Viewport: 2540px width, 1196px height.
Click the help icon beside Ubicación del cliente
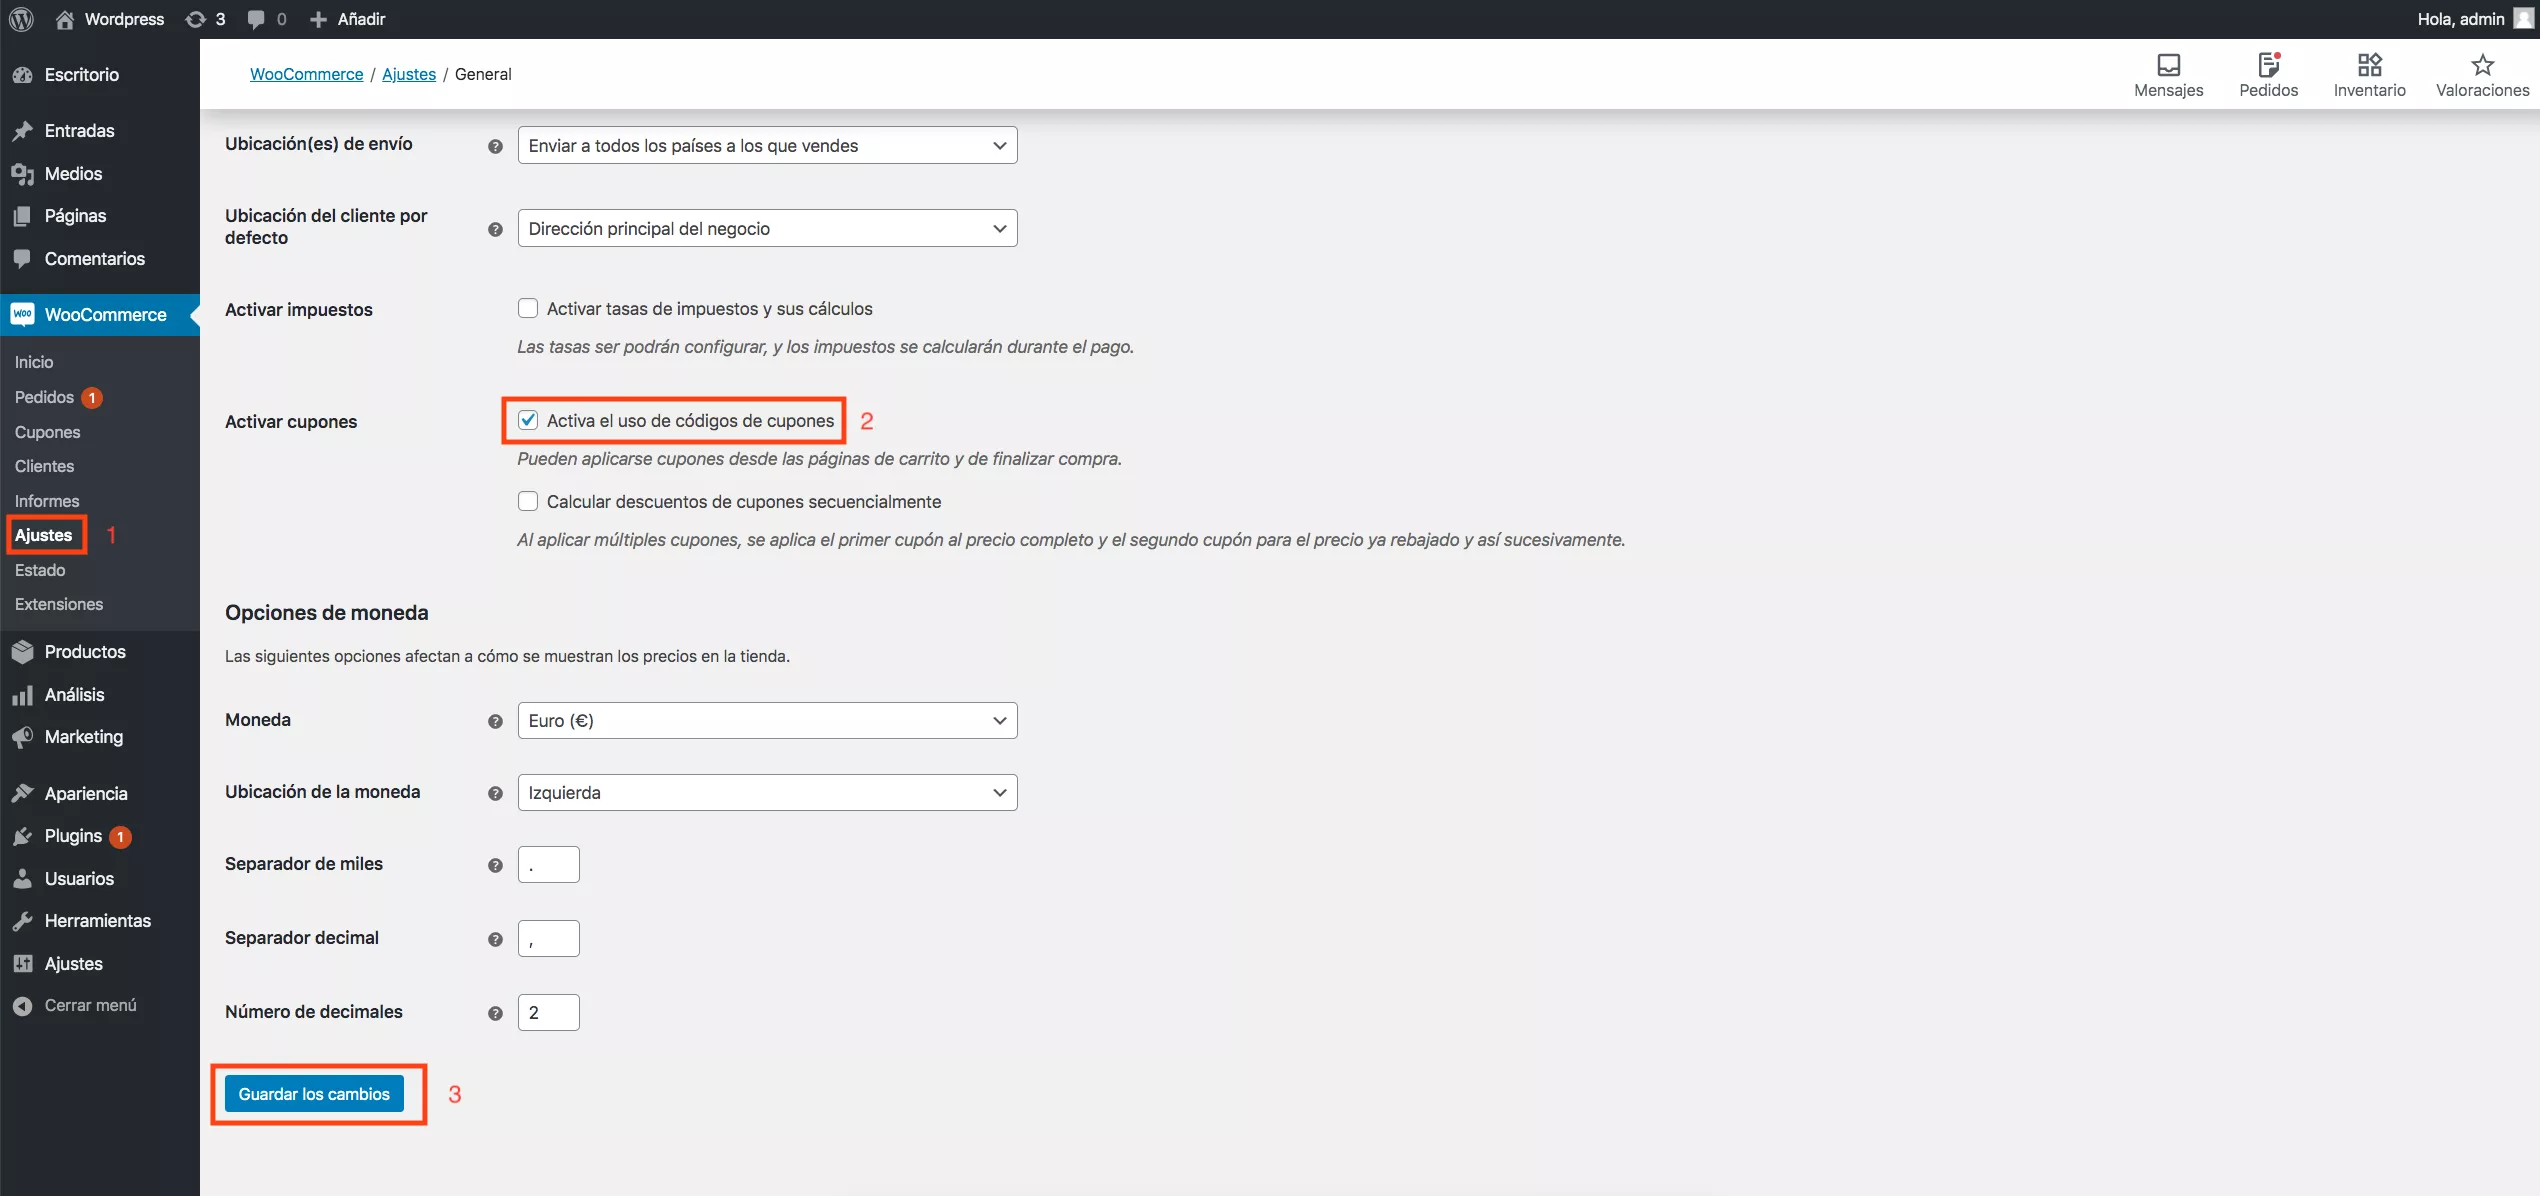(x=495, y=229)
